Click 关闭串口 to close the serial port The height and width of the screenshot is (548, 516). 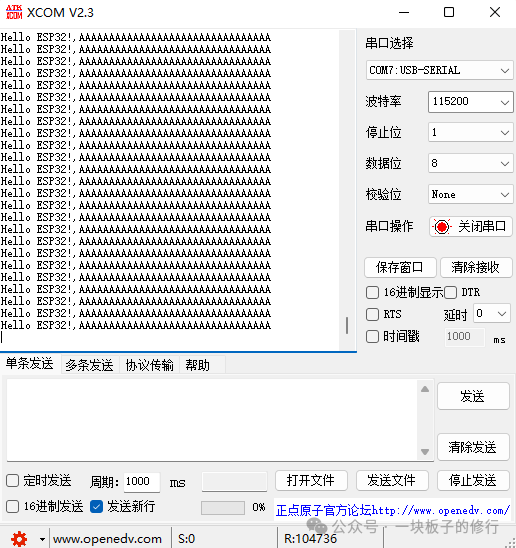[x=471, y=227]
